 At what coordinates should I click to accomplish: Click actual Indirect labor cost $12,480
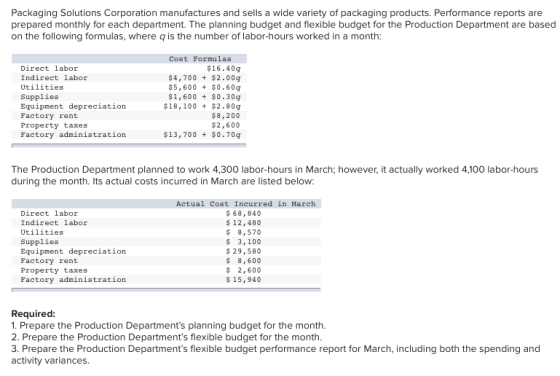[244, 223]
